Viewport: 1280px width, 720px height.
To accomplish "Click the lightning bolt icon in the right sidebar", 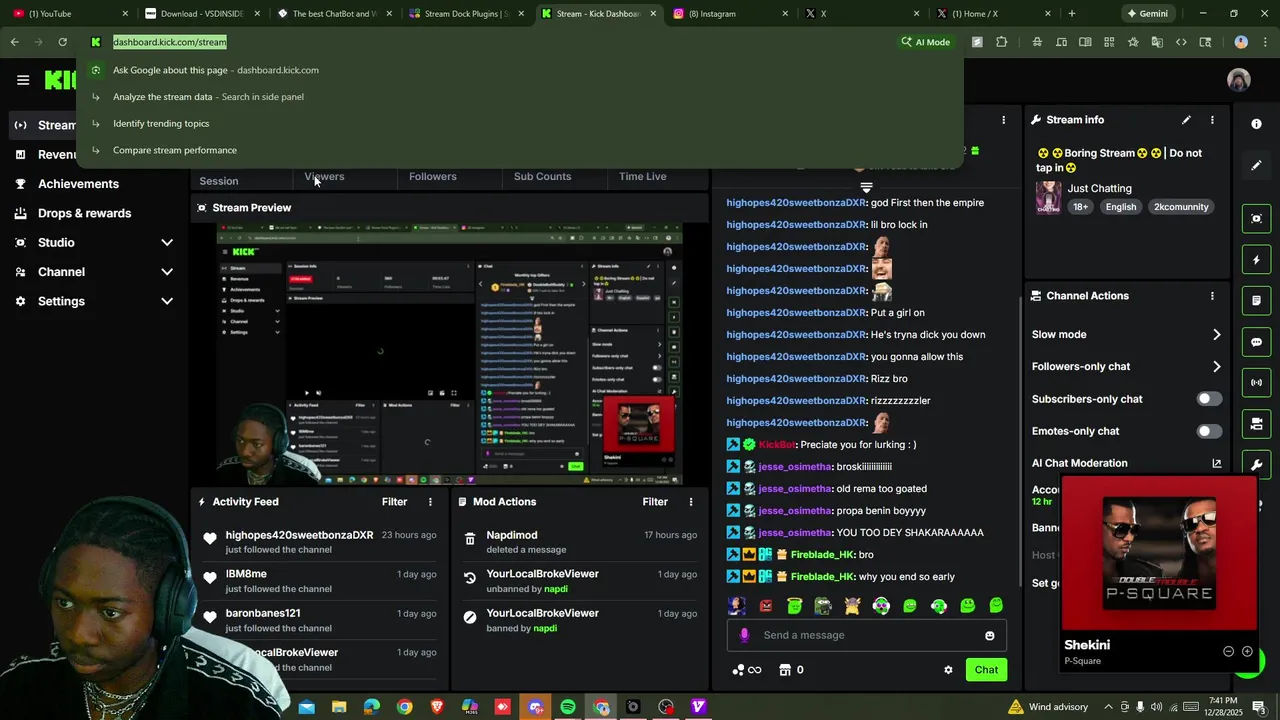I will tap(1256, 260).
